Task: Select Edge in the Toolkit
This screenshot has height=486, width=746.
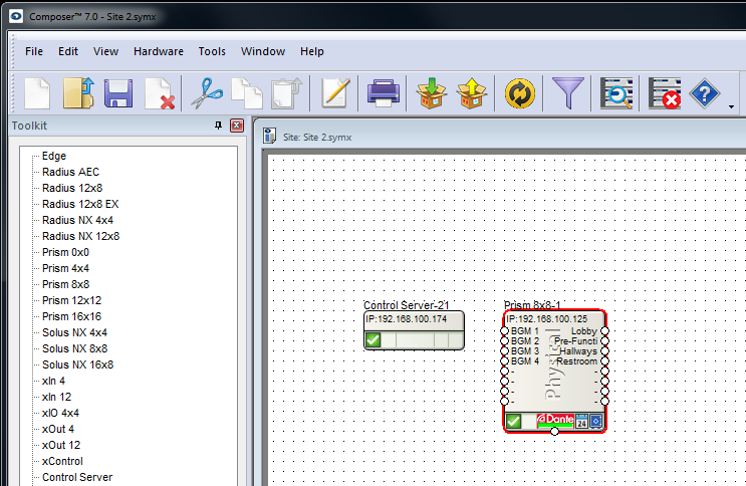Action: (x=54, y=156)
